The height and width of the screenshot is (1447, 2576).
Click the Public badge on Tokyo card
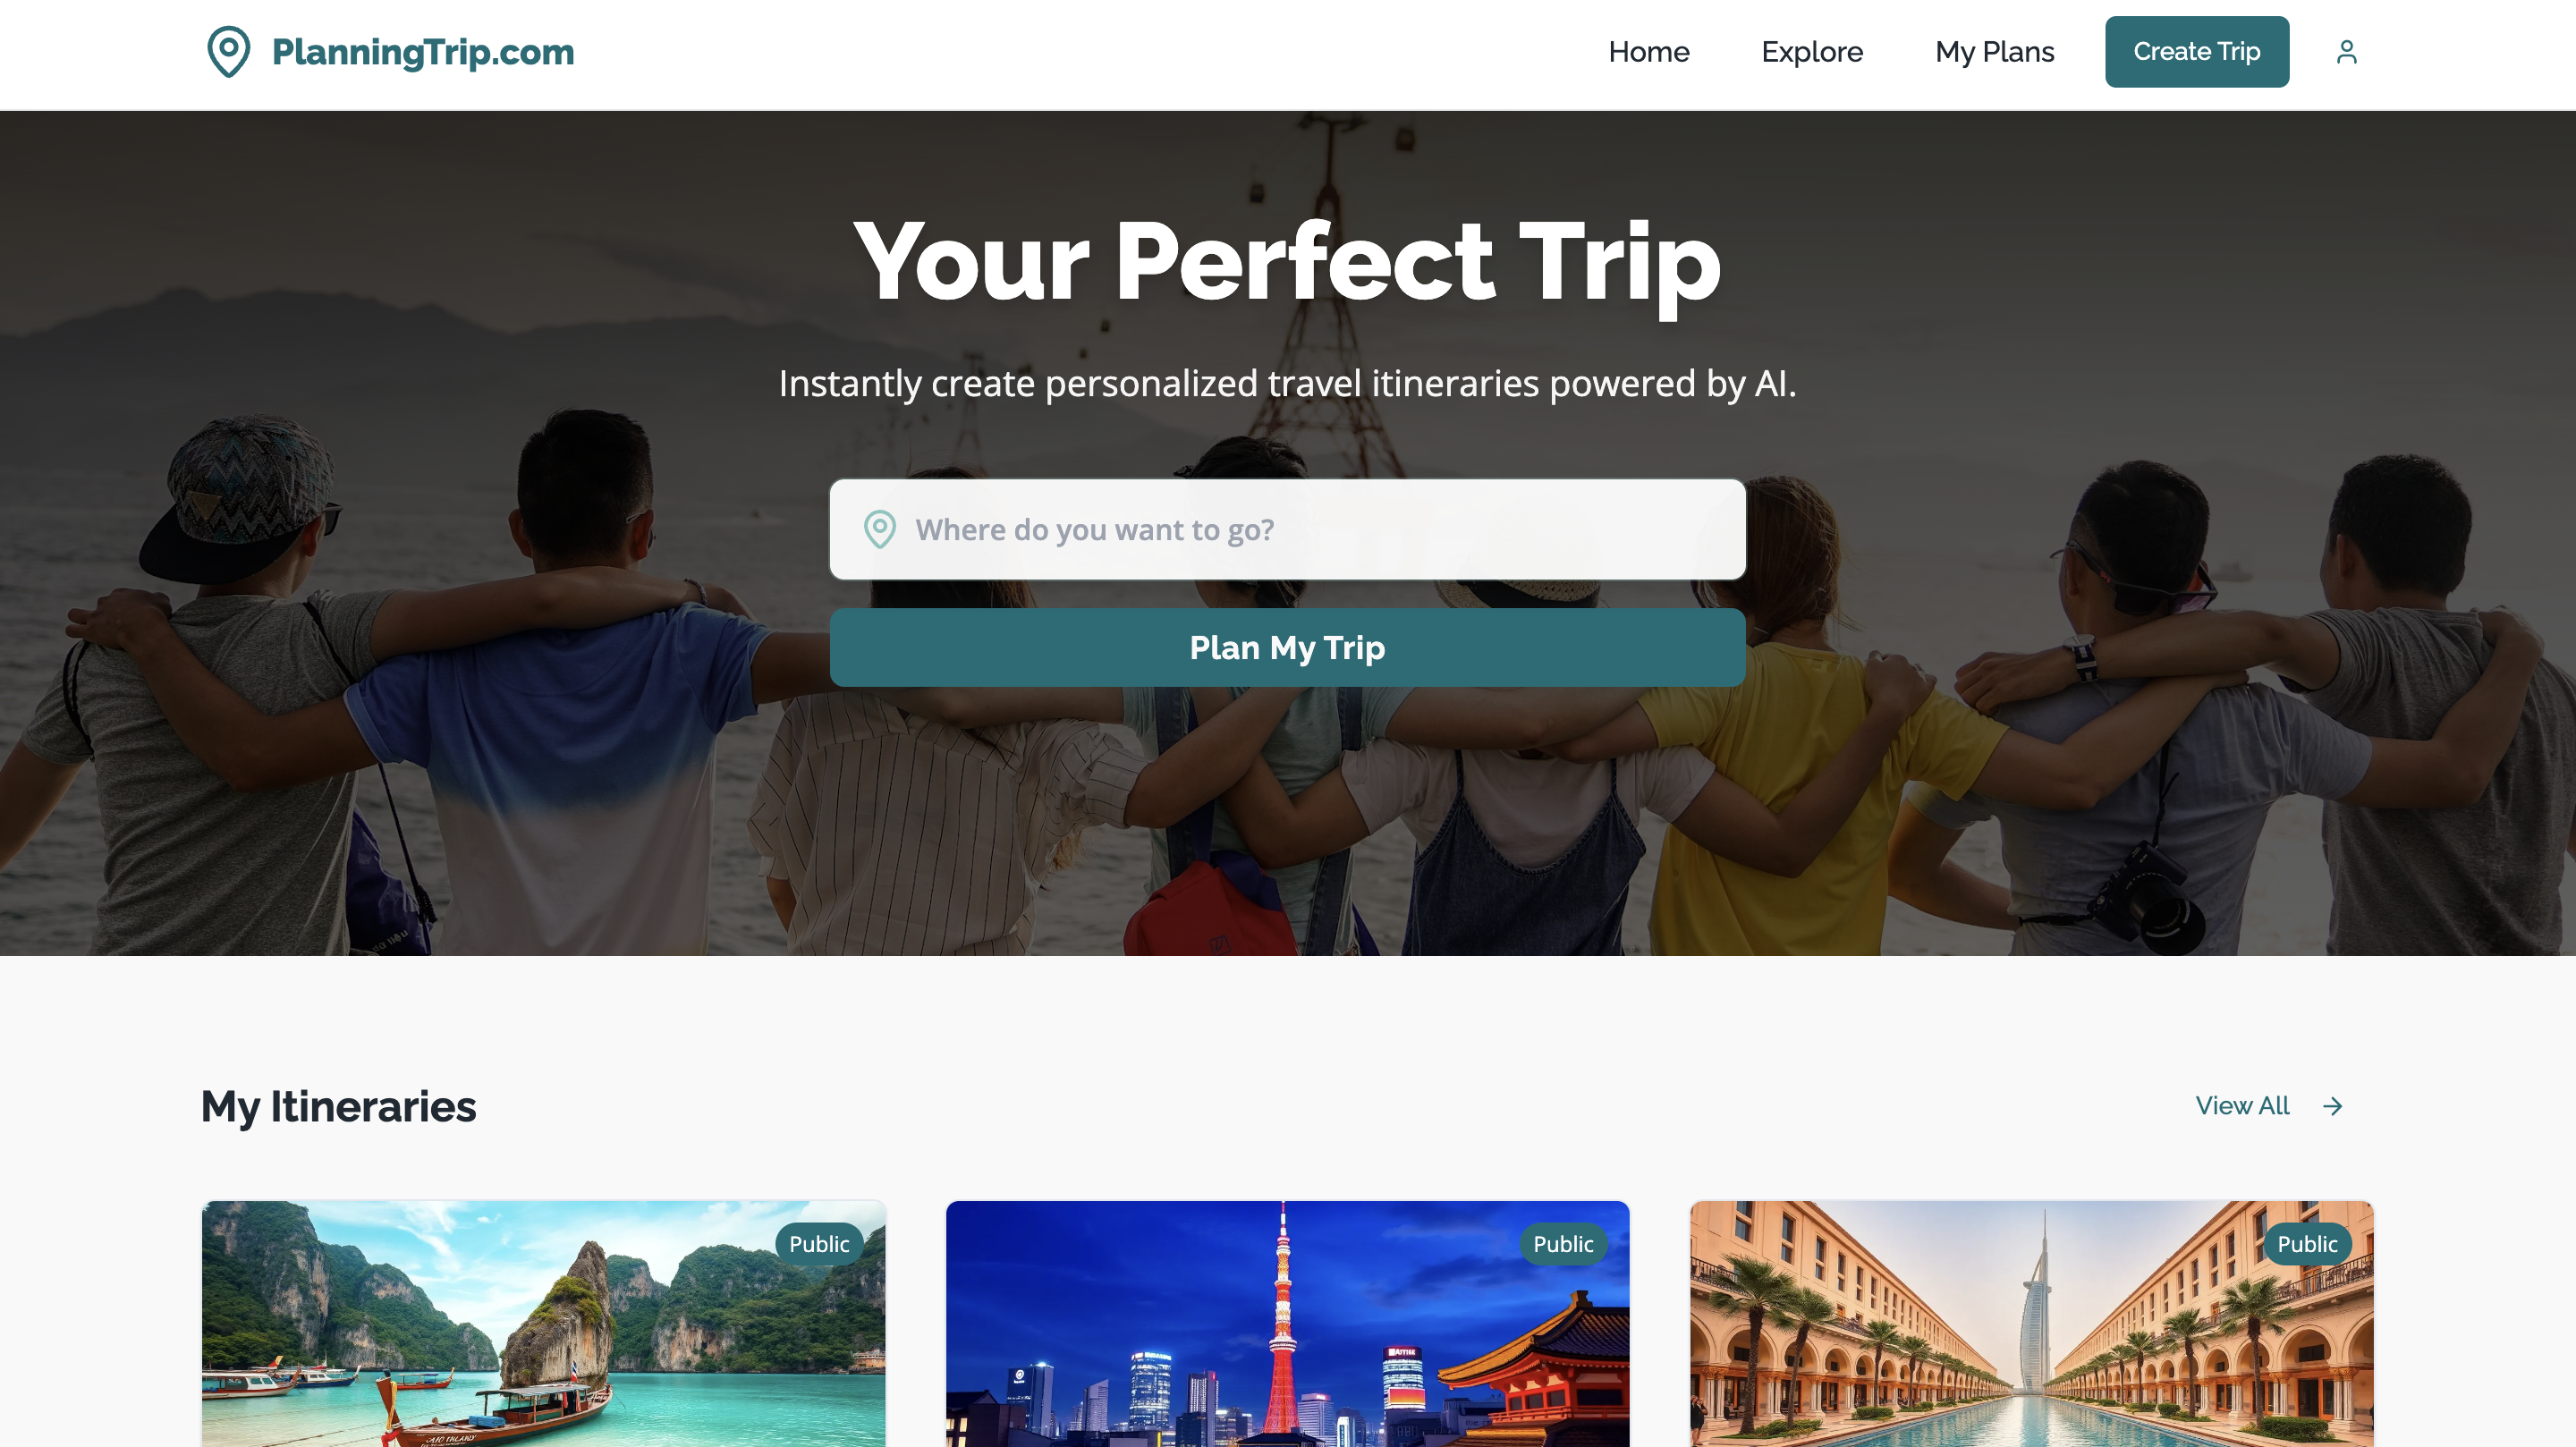pos(1563,1244)
